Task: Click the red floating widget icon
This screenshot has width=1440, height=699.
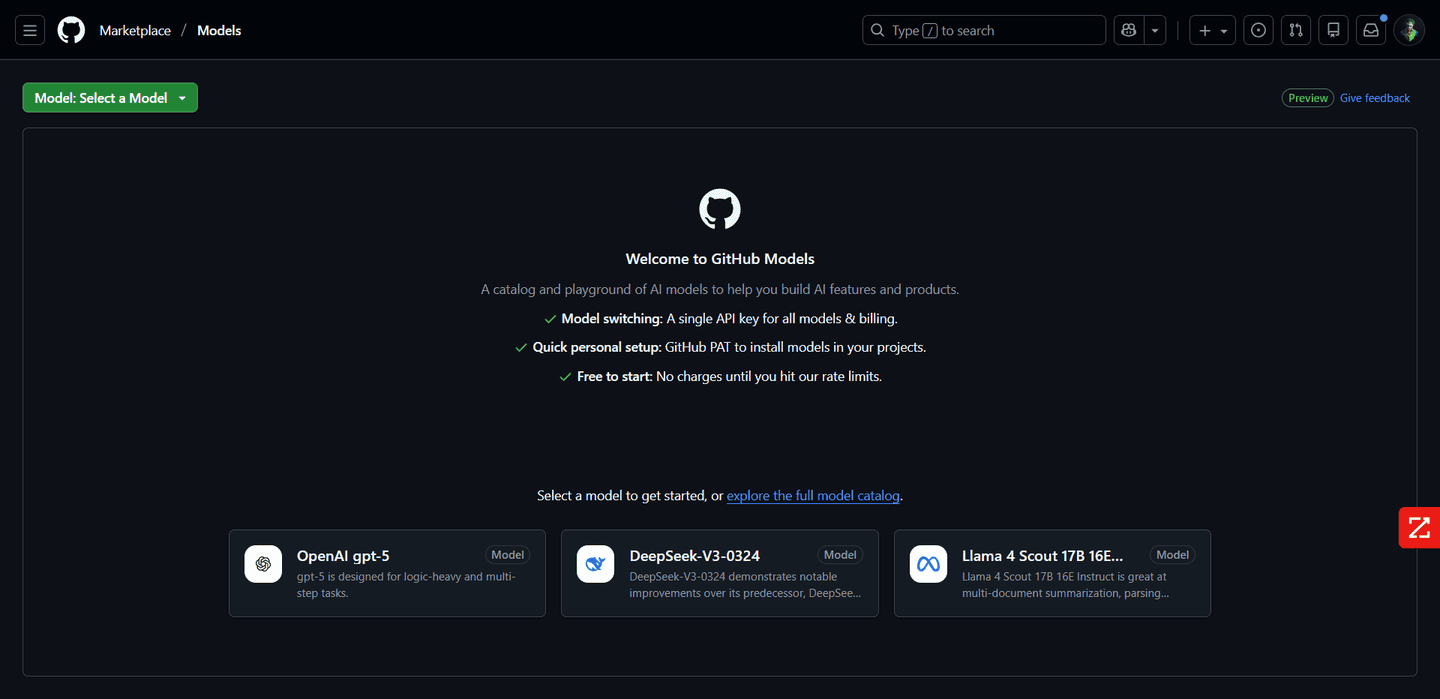Action: click(1418, 527)
